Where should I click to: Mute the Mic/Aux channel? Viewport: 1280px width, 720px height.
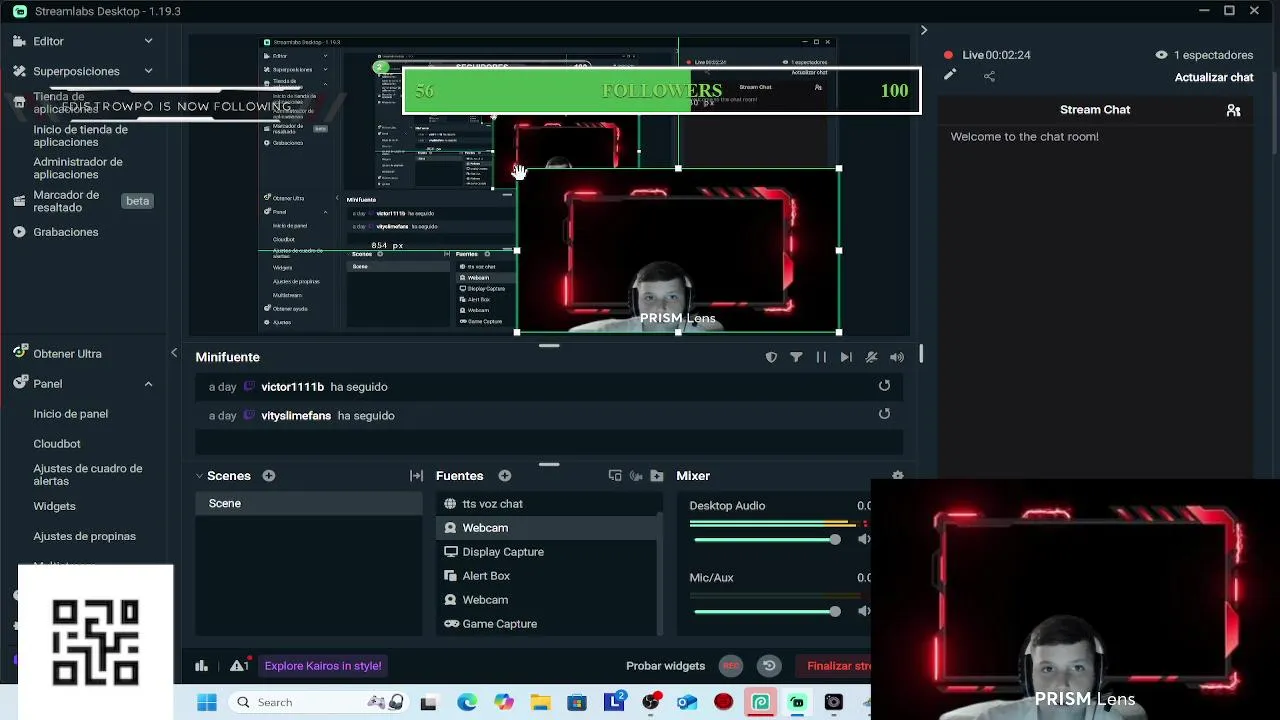click(864, 611)
